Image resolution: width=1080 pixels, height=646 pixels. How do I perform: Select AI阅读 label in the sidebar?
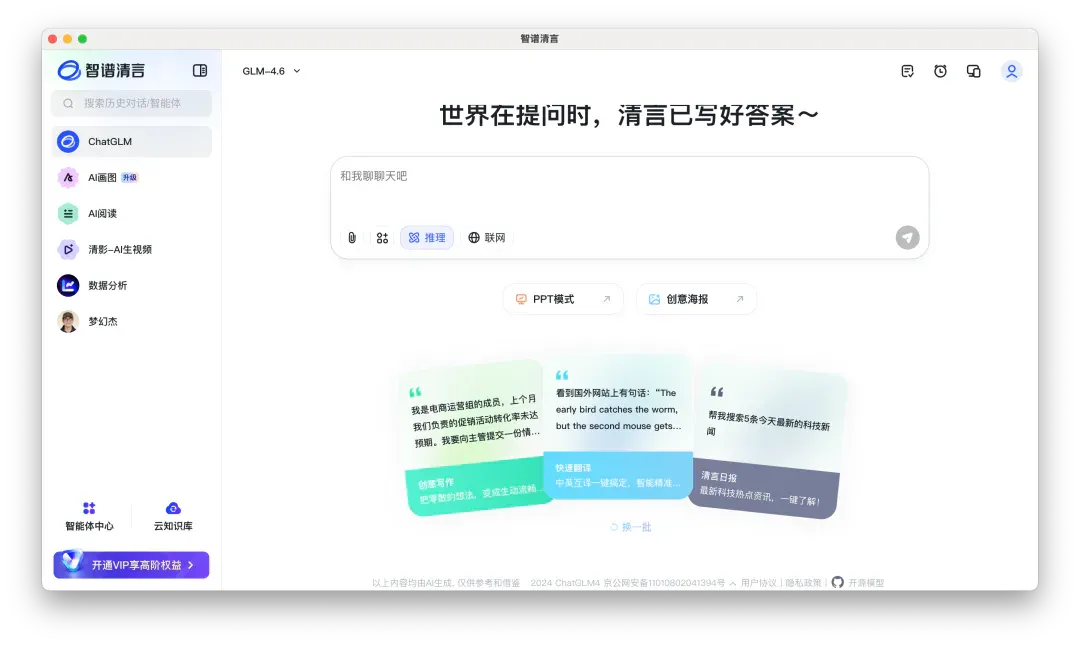pos(102,213)
